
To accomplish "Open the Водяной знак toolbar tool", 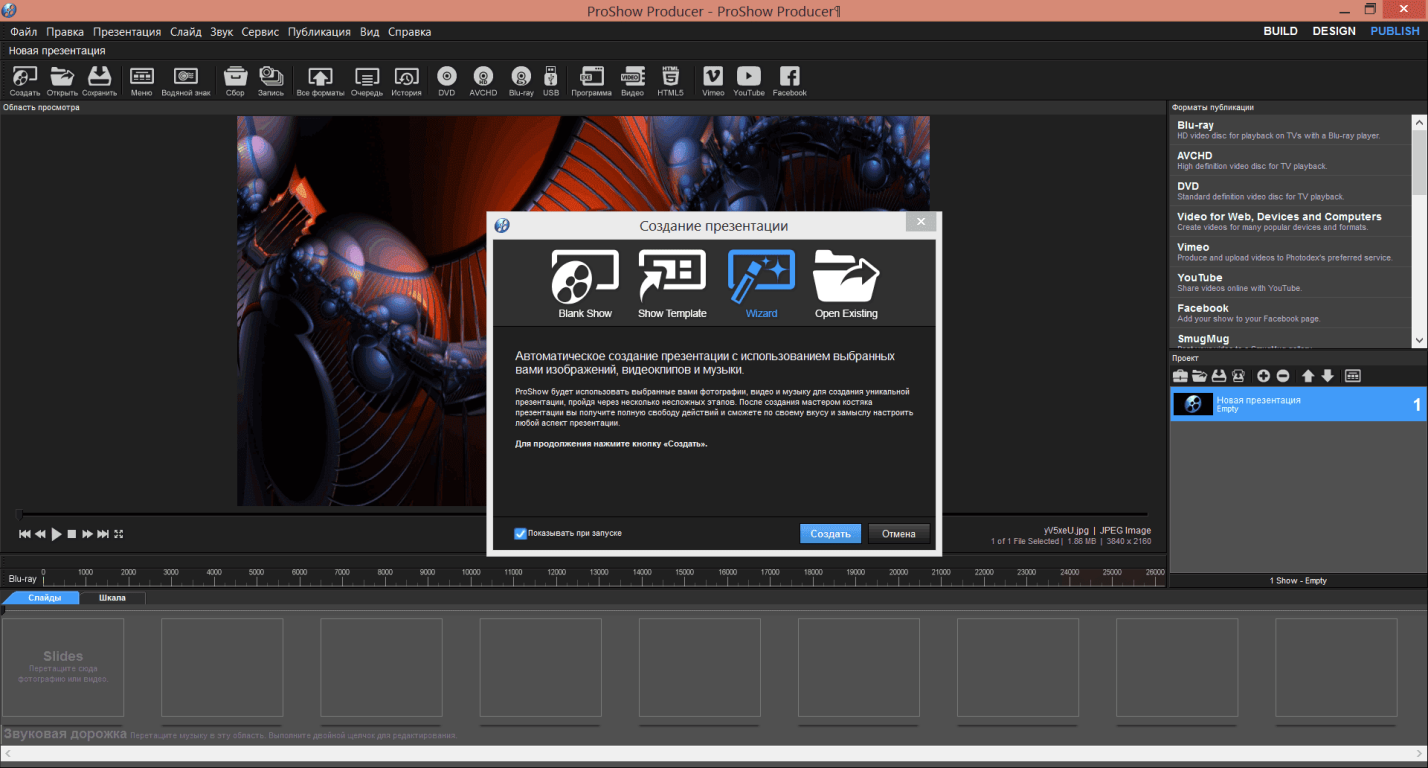I will [x=186, y=77].
